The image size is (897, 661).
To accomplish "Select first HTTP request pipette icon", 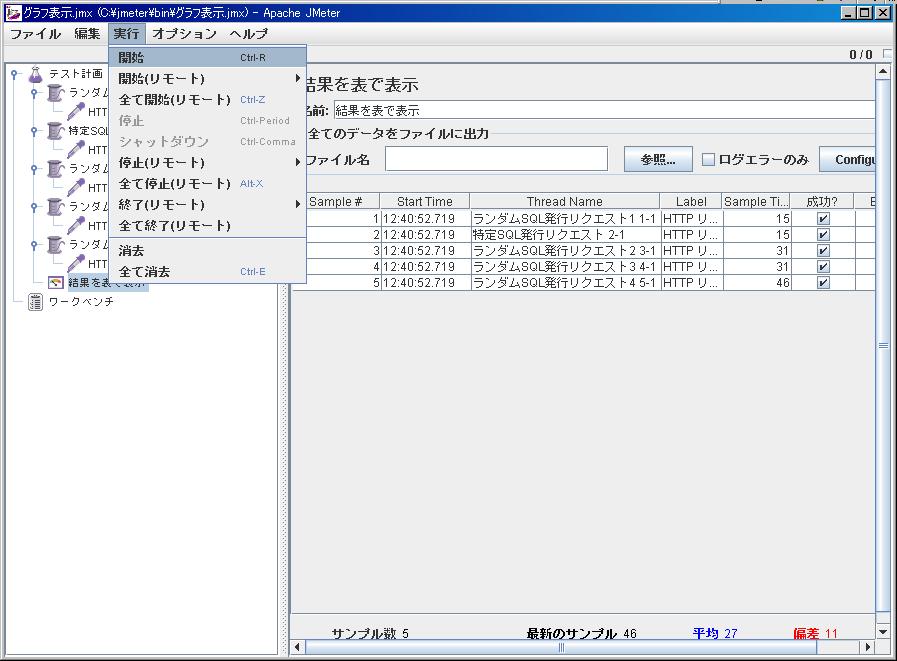I will [76, 112].
